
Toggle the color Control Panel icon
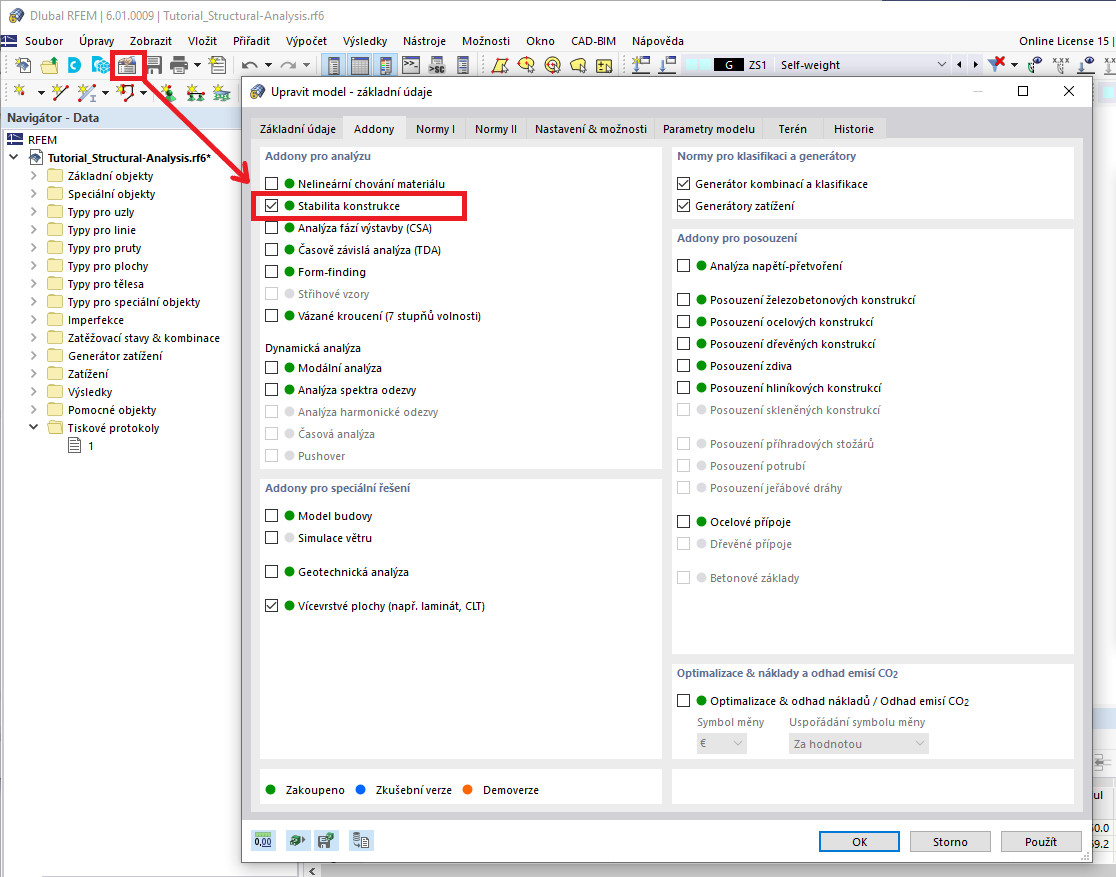(385, 65)
